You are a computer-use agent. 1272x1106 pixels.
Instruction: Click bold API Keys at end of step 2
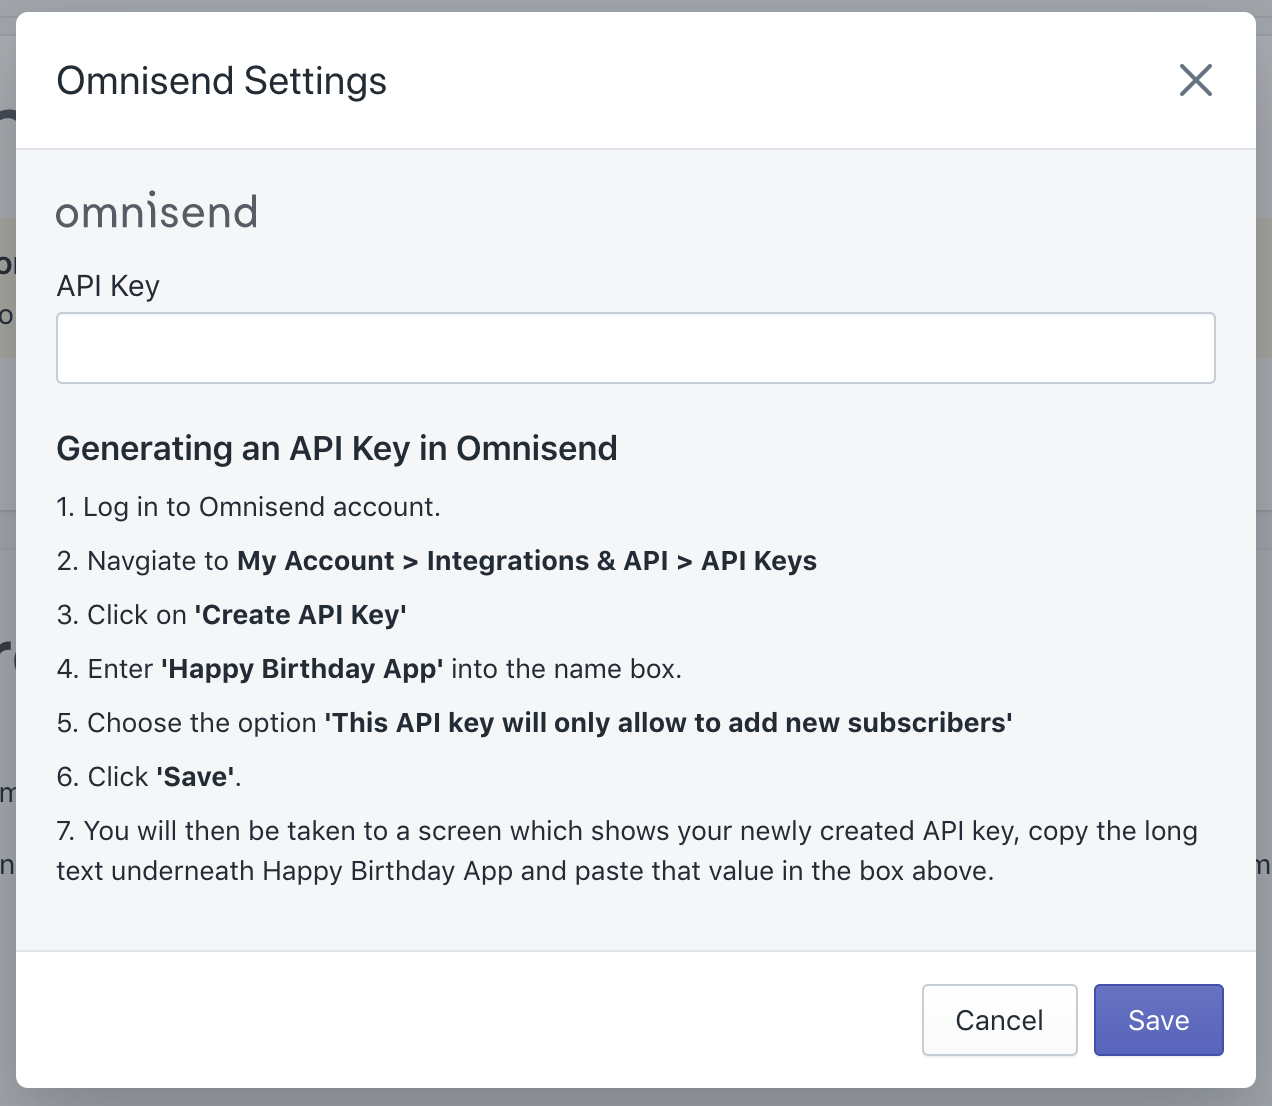tap(759, 561)
